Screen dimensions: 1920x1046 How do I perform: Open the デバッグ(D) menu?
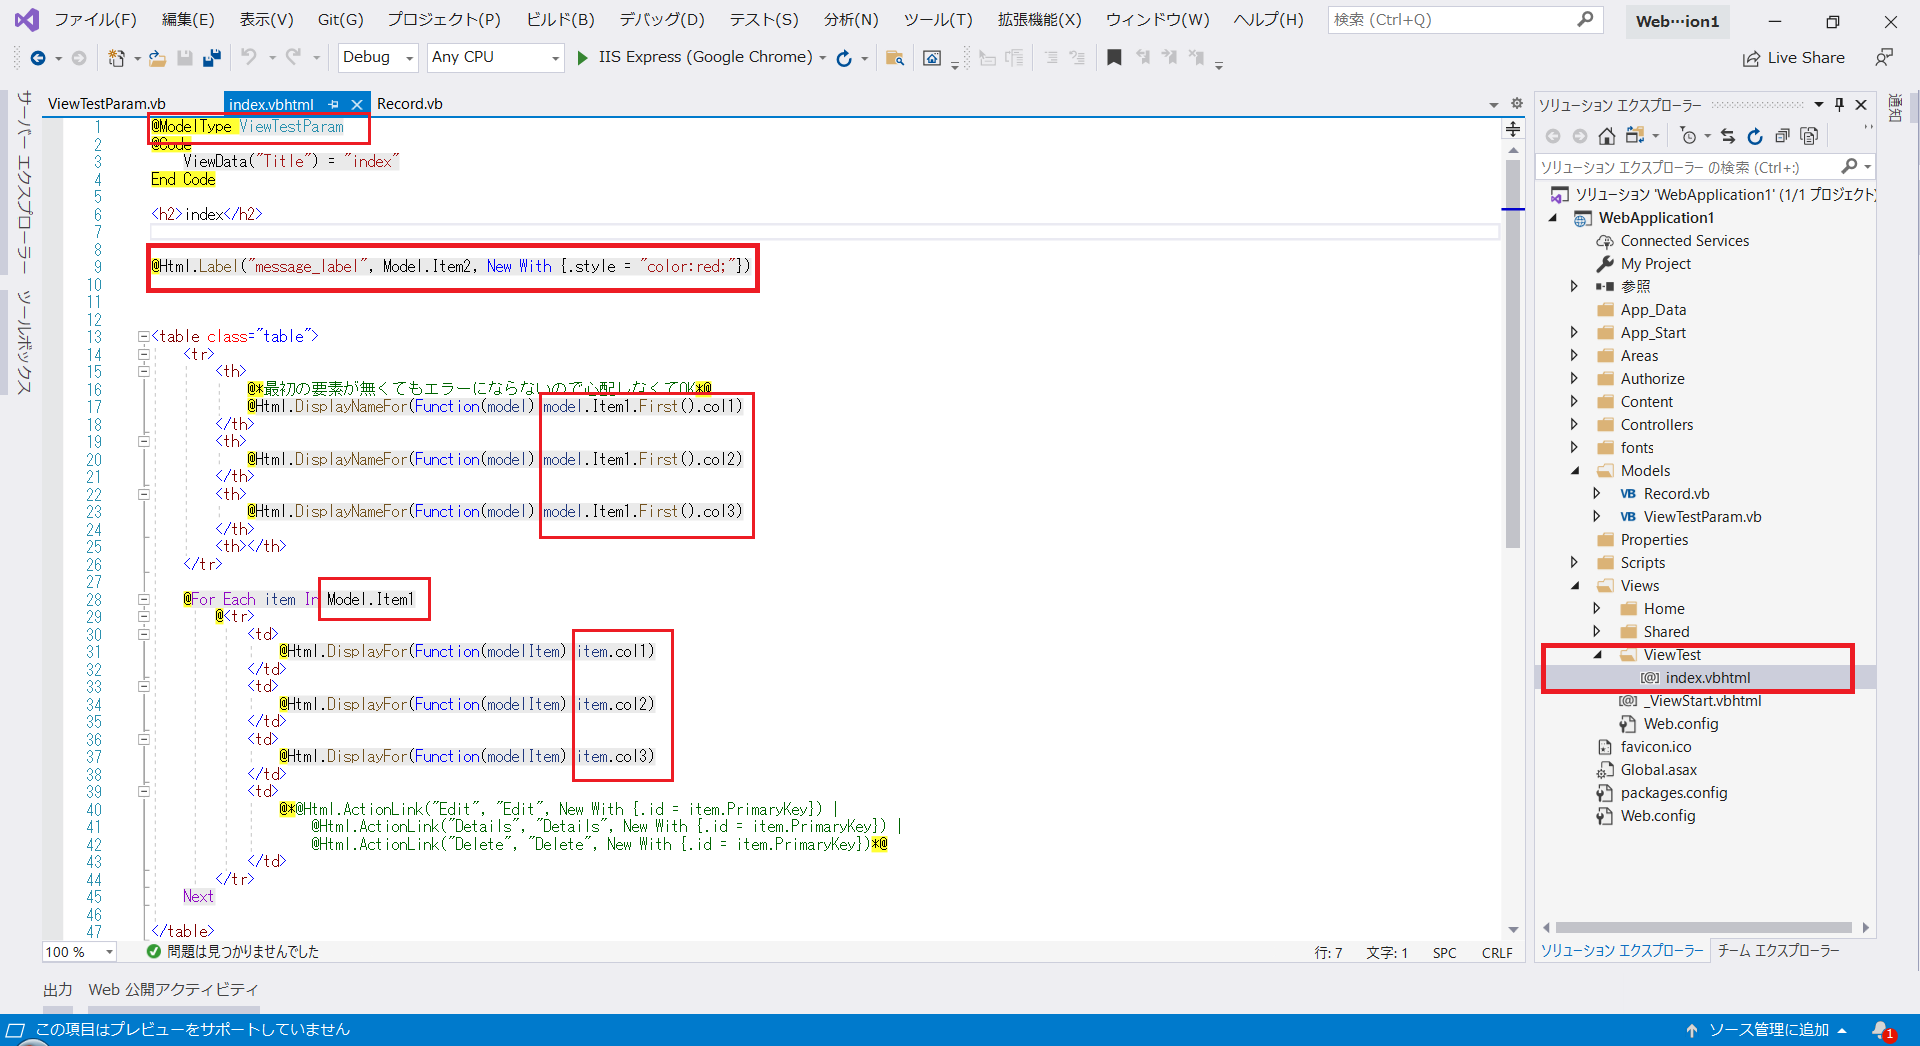click(x=662, y=18)
